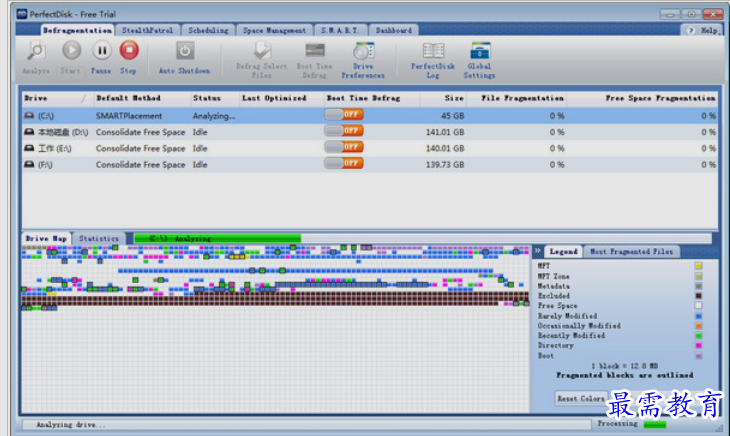This screenshot has width=730, height=436.
Task: Change the MFT legend color swatch
Action: click(698, 266)
